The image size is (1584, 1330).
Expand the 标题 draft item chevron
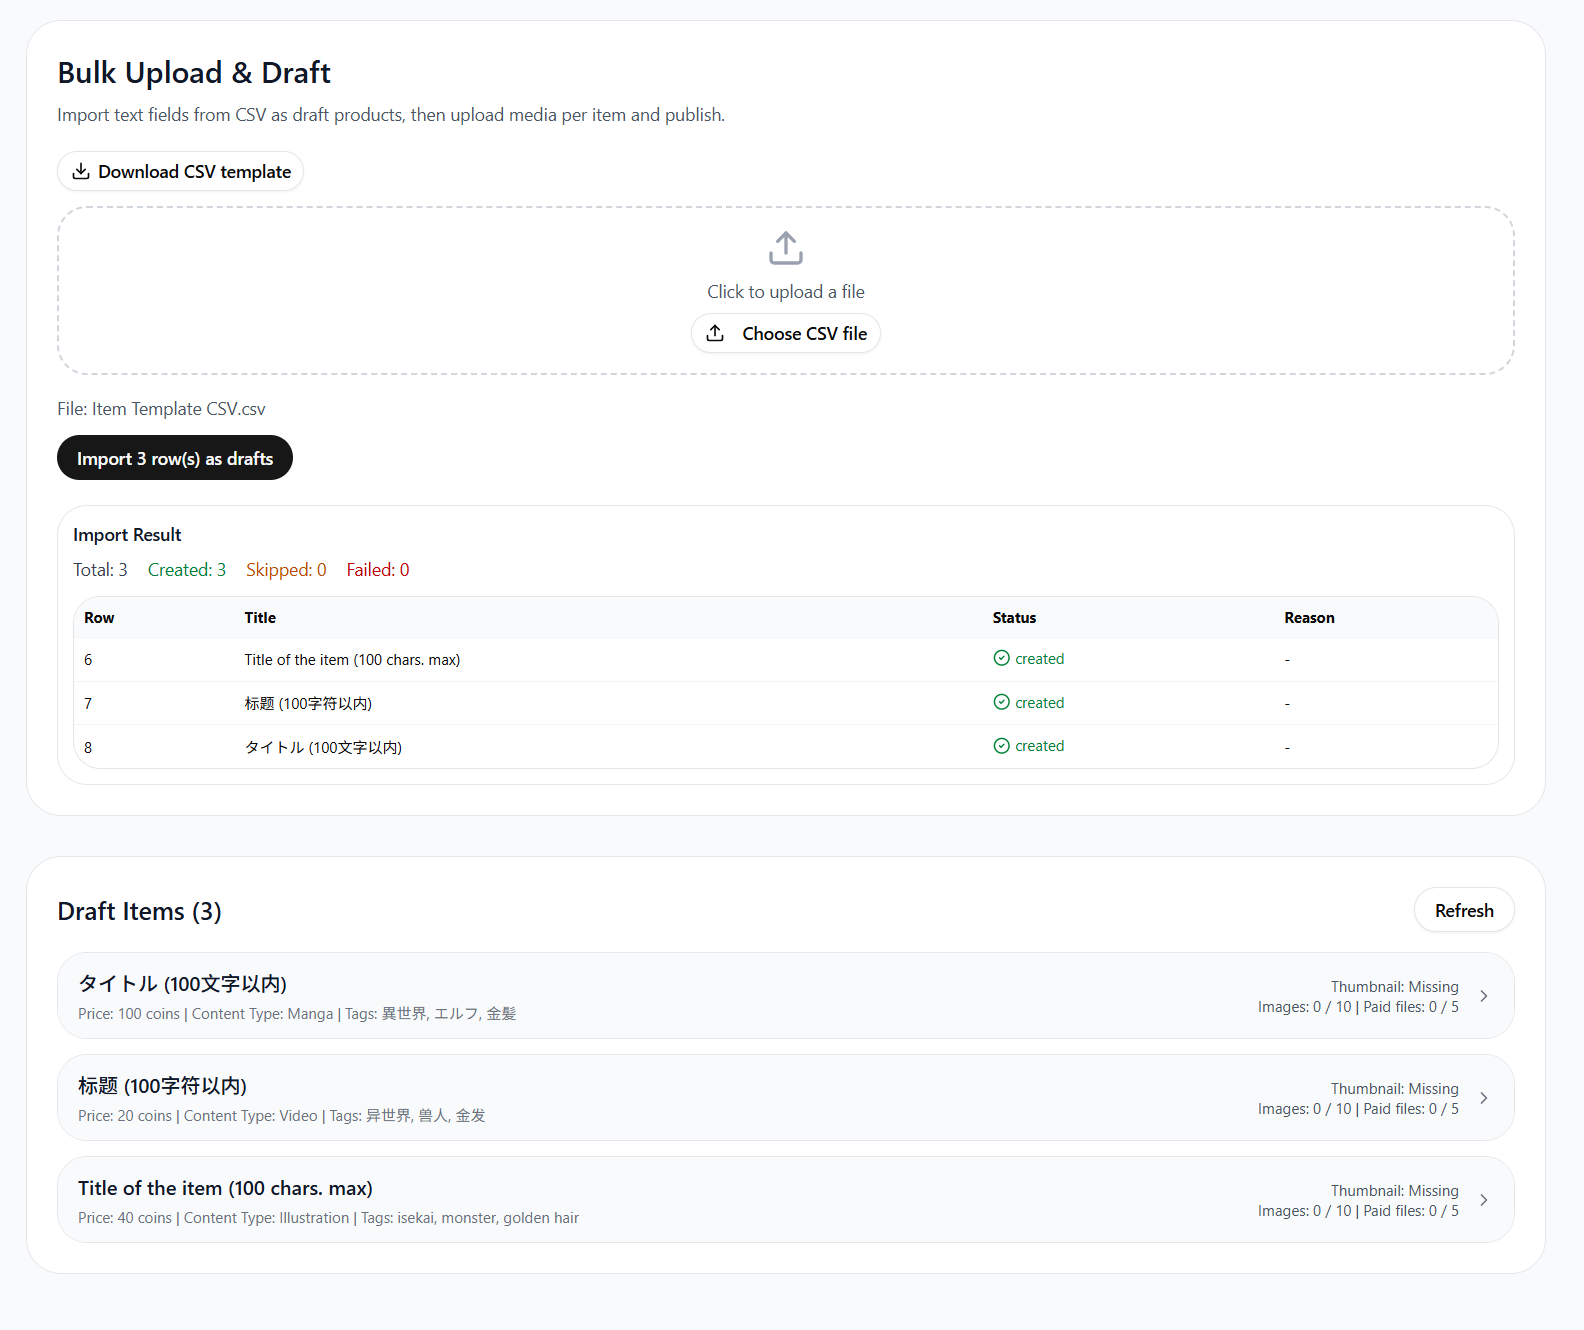[1484, 1098]
